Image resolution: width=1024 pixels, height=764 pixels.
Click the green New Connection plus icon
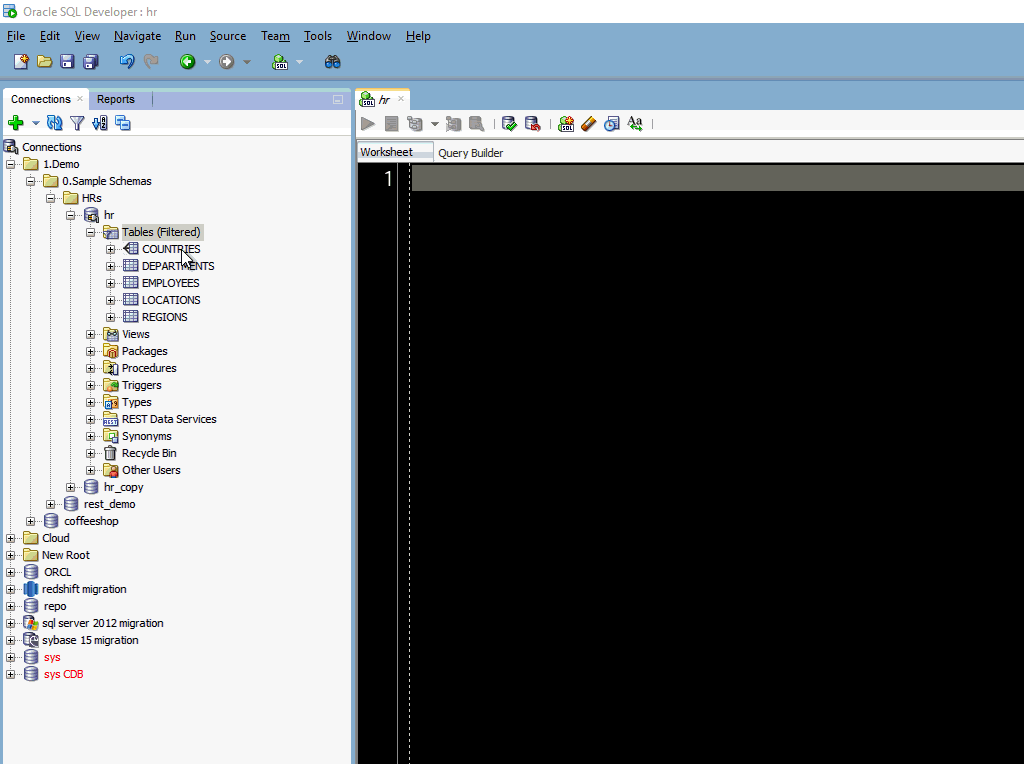15,123
